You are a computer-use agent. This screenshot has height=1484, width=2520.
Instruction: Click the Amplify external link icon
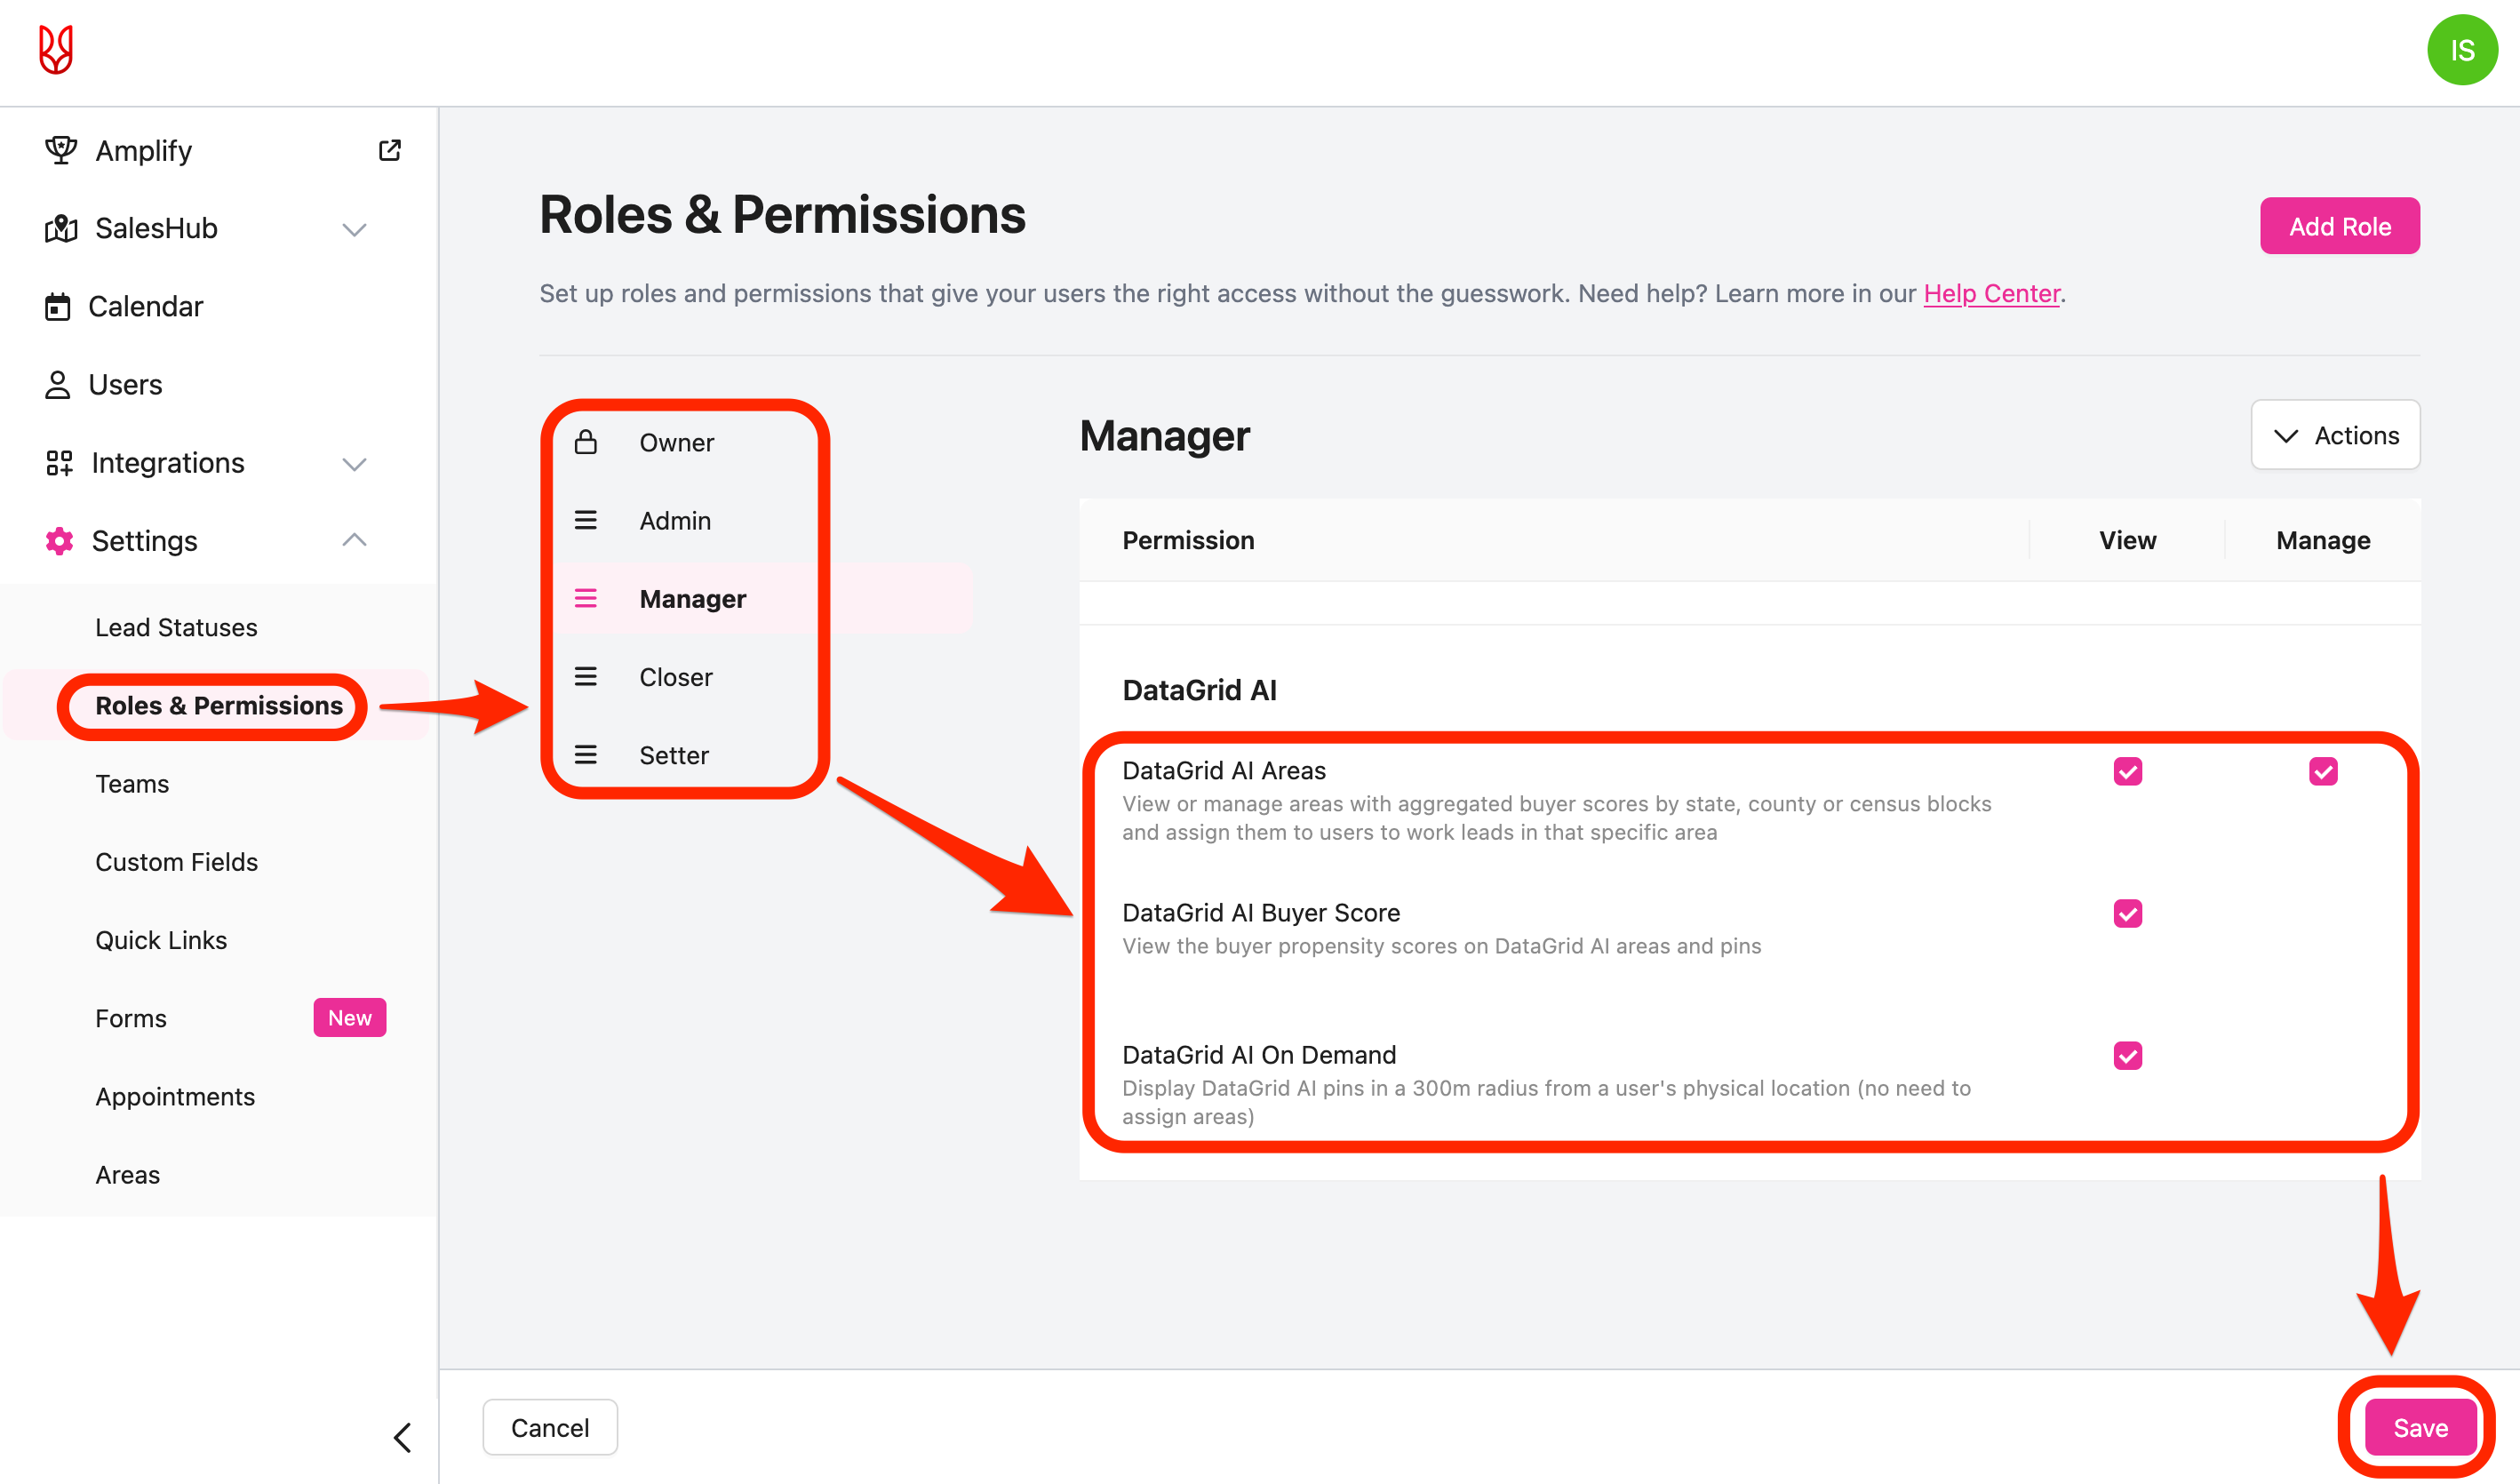pos(390,150)
